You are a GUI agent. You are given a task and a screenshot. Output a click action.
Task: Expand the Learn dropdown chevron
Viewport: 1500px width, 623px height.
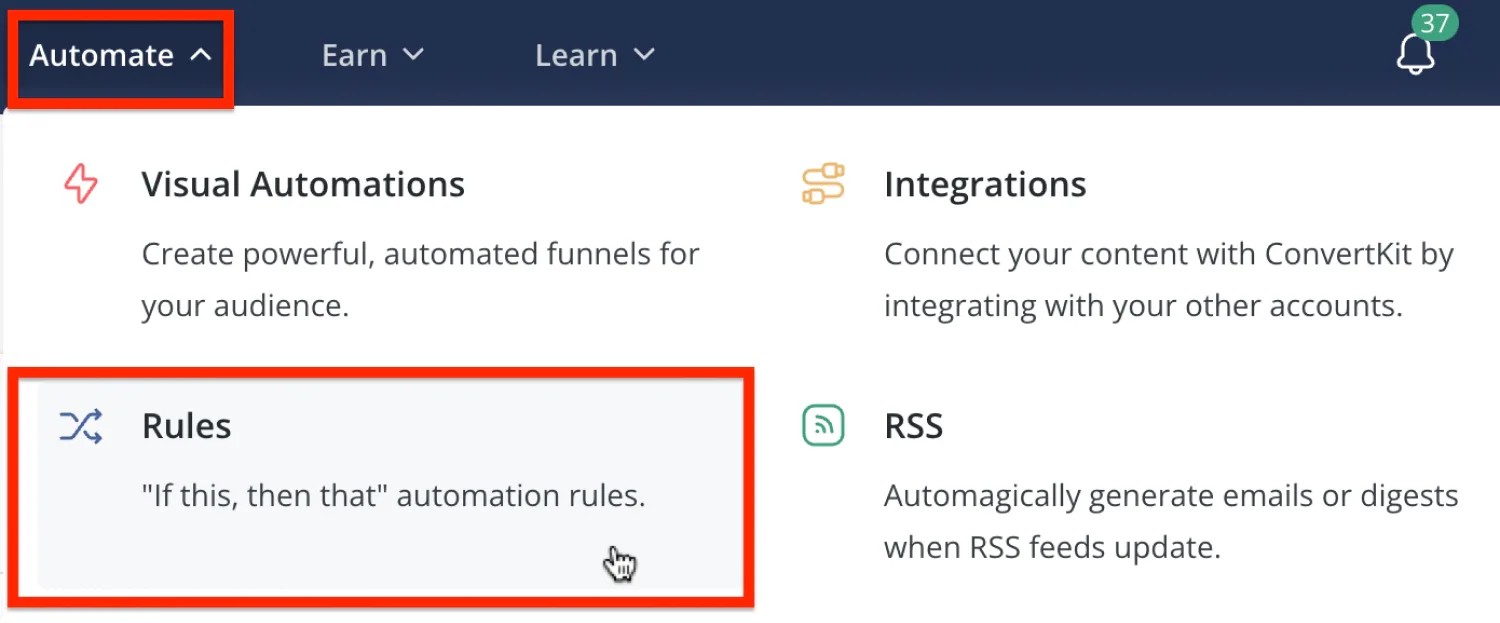(644, 55)
